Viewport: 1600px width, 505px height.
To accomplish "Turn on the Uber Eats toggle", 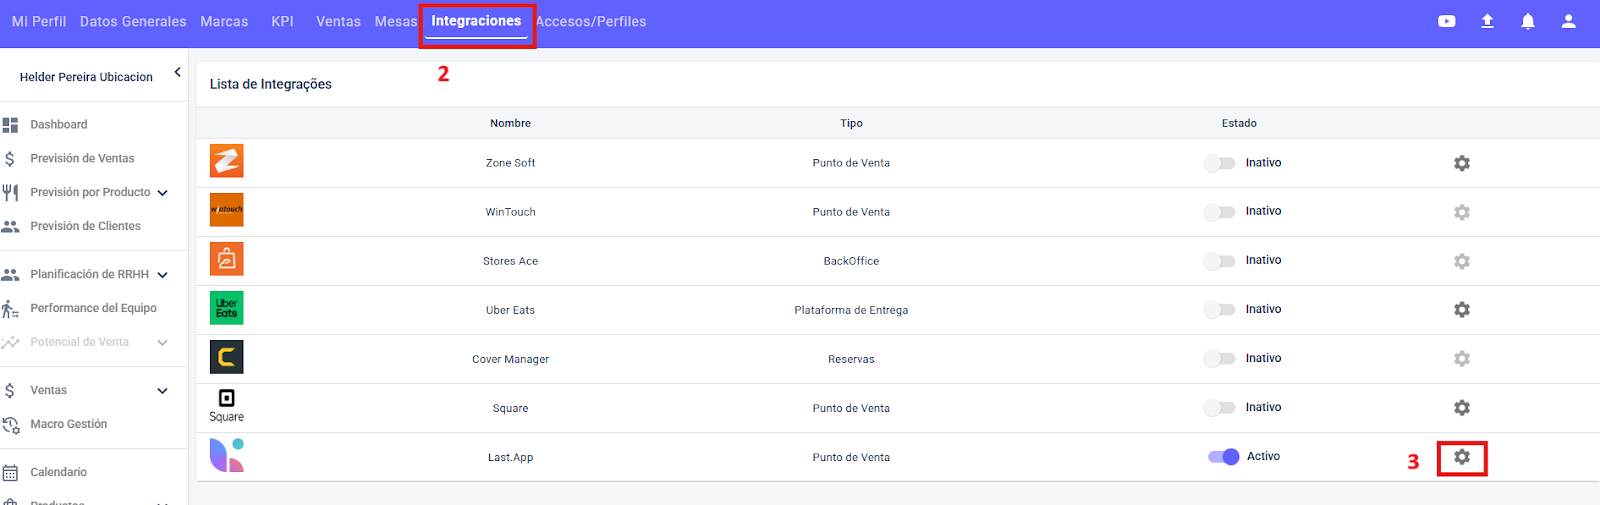I will (x=1219, y=310).
